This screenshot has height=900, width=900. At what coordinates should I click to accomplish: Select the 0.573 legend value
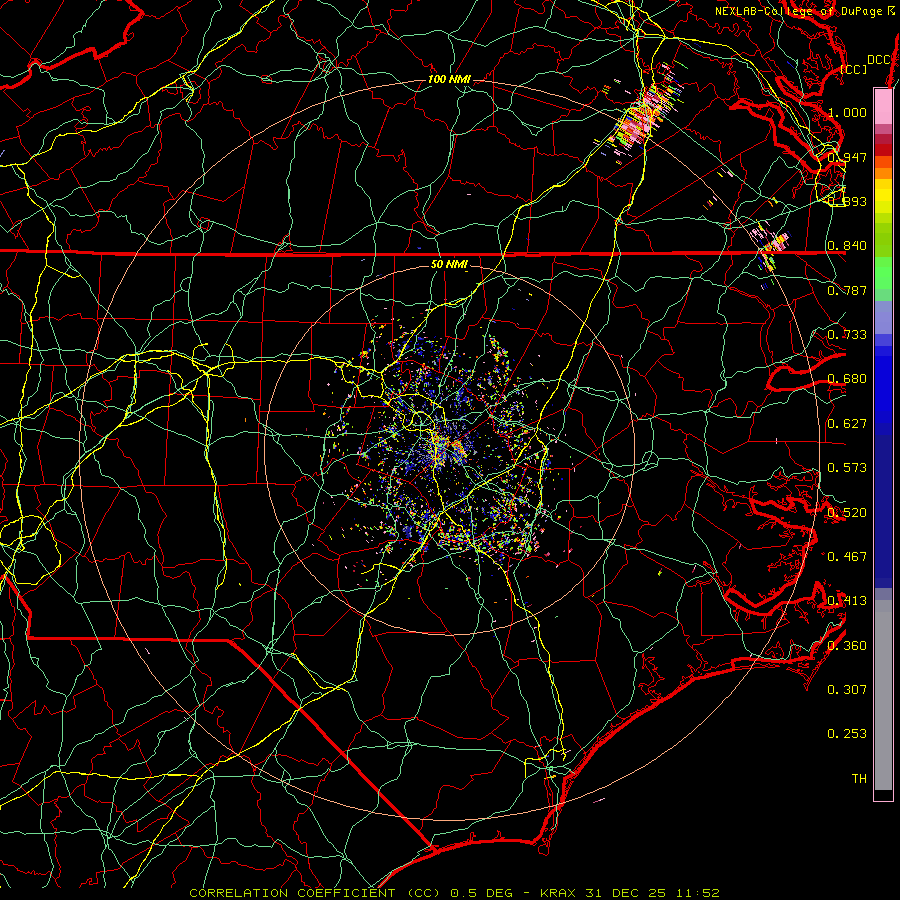pos(847,468)
